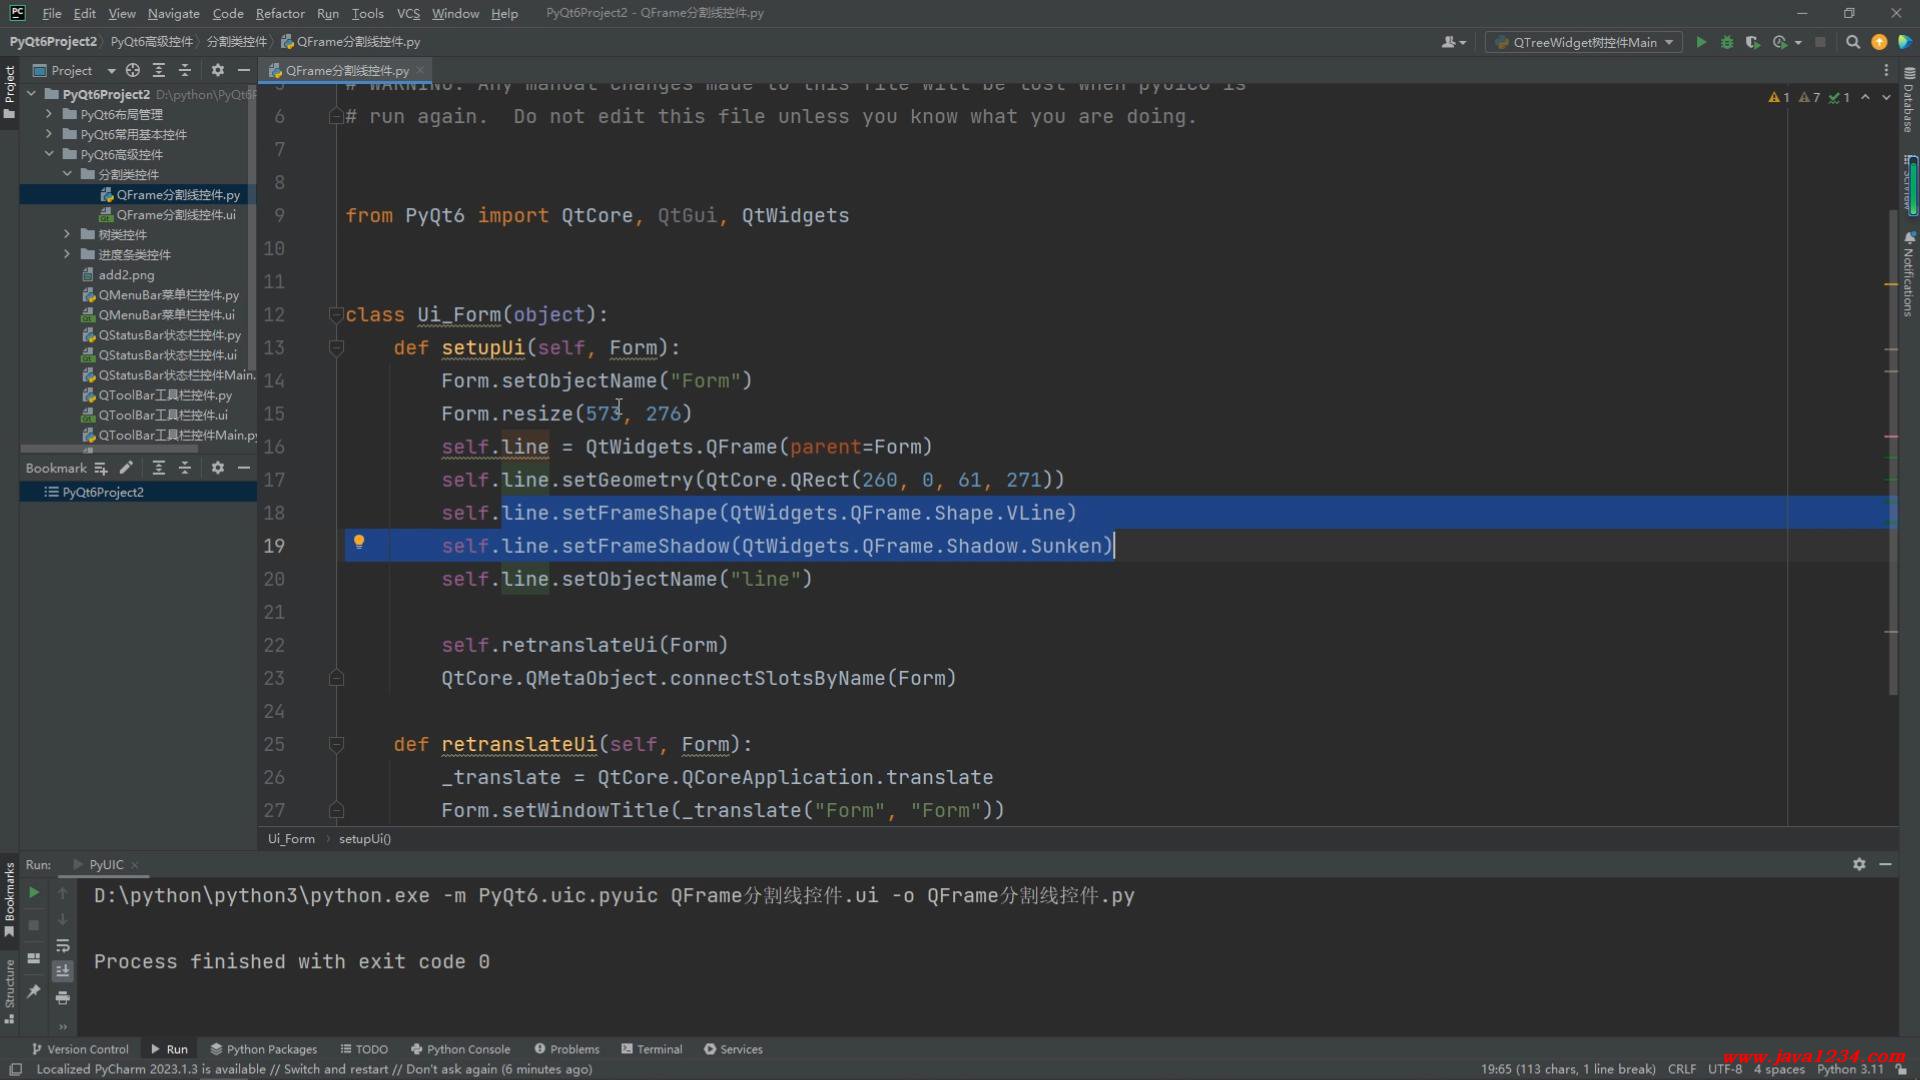Toggle soft-wrap in Run console

pyautogui.click(x=63, y=945)
